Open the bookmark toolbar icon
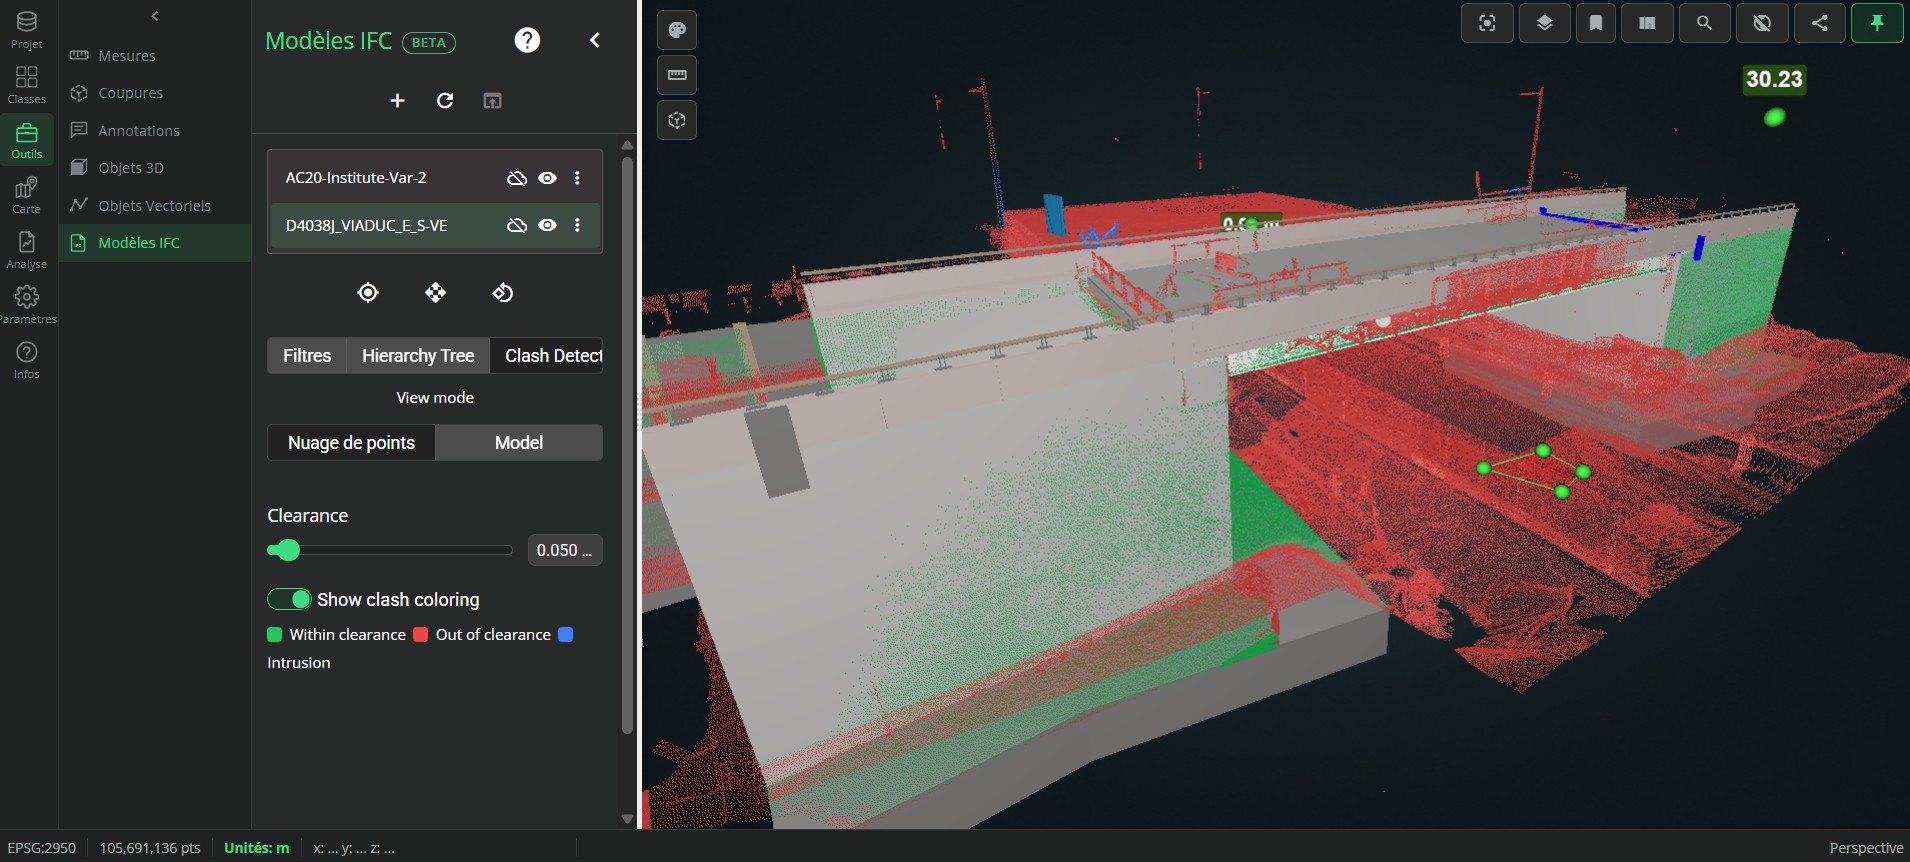 [x=1596, y=23]
